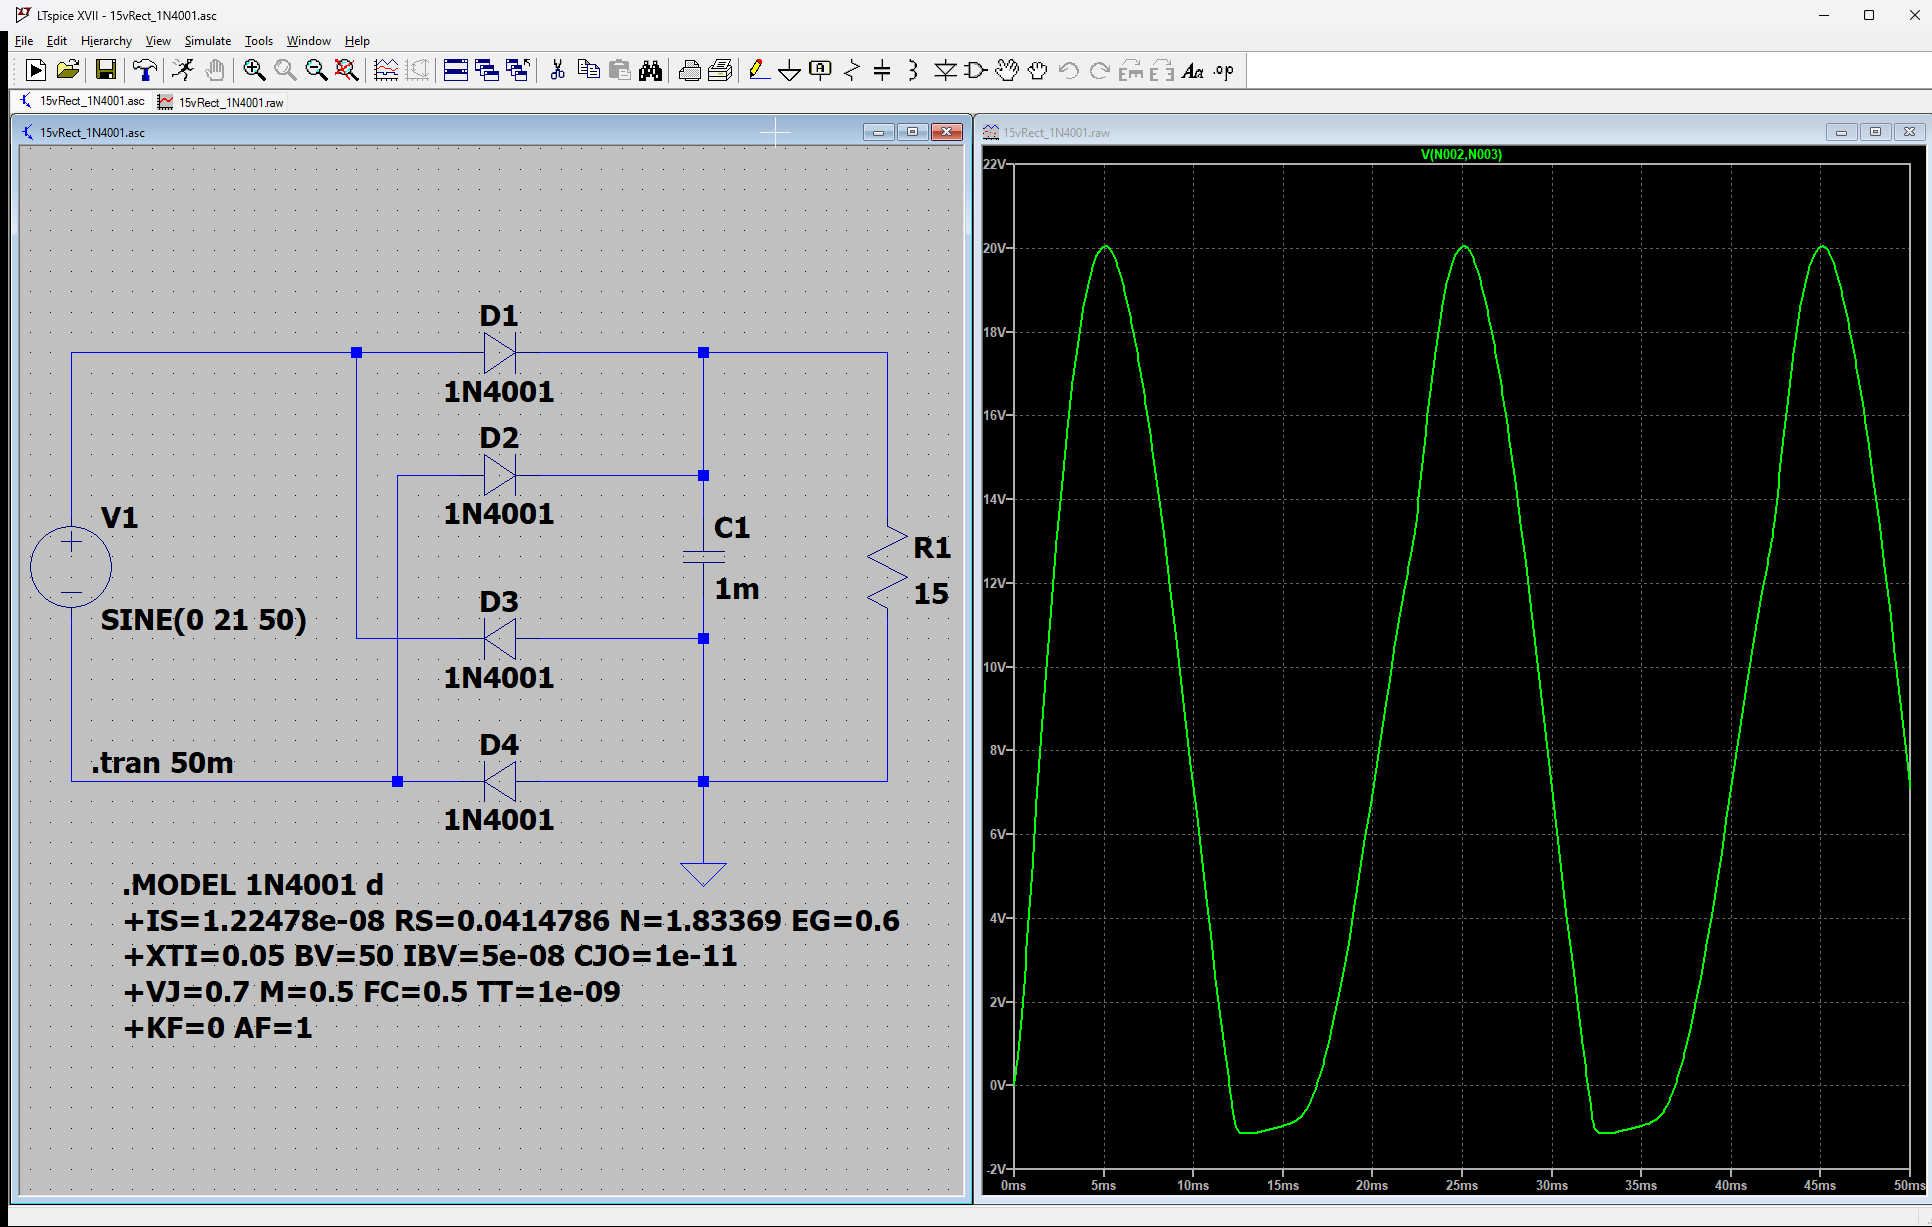This screenshot has height=1227, width=1932.
Task: Select diode D1 symbol in schematic
Action: pos(498,353)
